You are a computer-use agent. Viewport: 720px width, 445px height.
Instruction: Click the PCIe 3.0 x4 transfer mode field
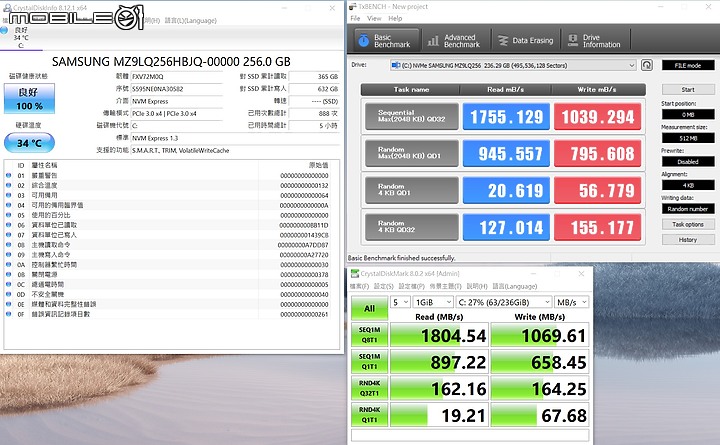click(x=177, y=113)
